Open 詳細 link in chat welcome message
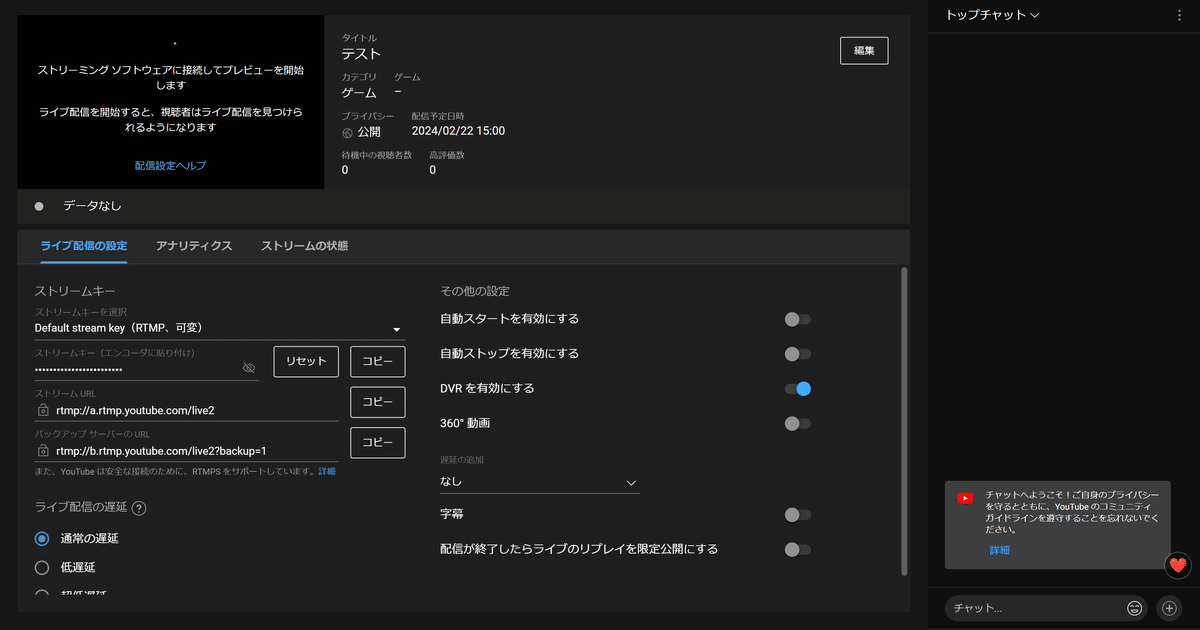 tap(1000, 551)
